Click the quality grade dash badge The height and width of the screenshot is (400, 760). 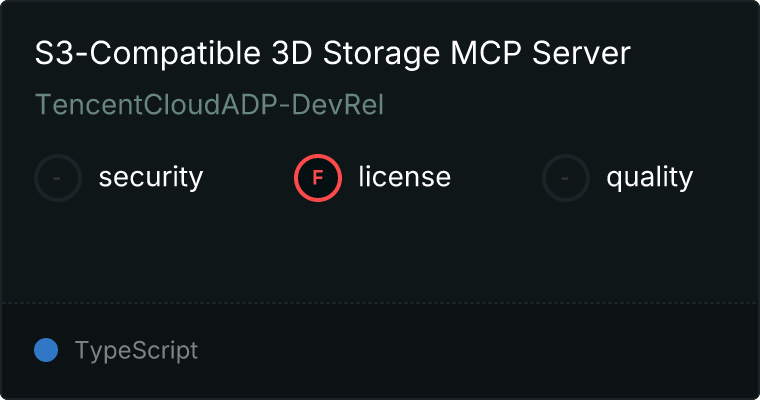point(566,178)
